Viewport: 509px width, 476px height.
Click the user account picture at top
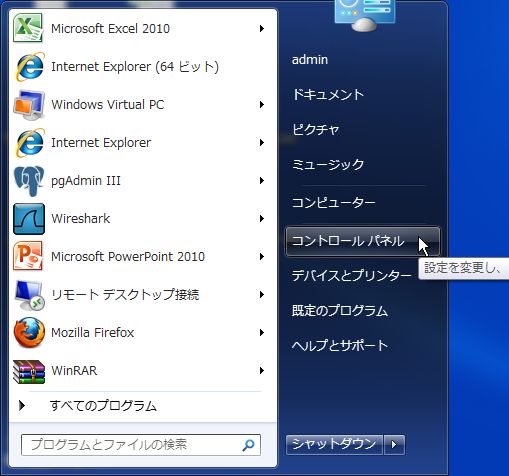click(364, 15)
